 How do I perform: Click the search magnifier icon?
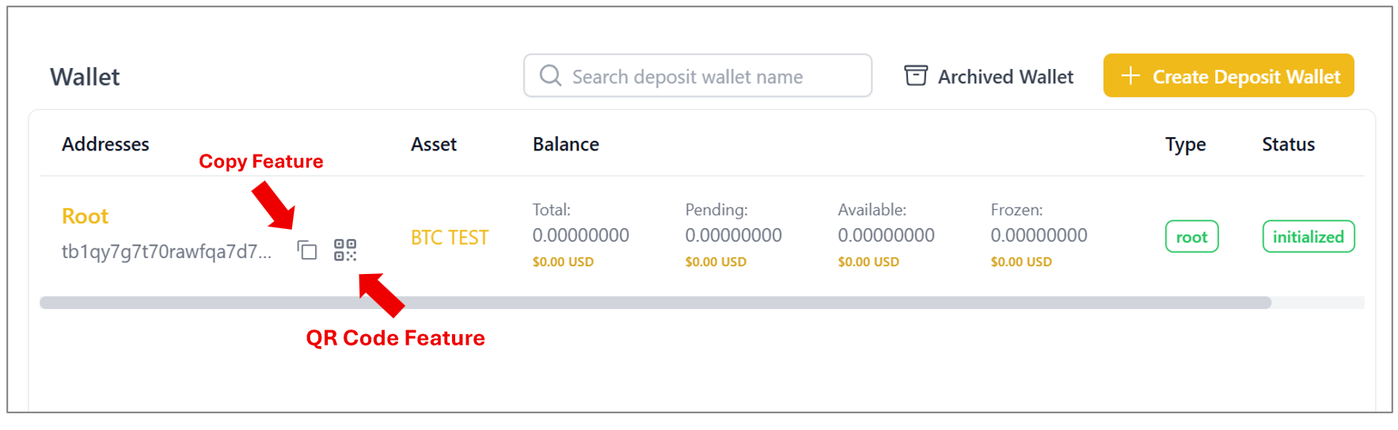coord(550,76)
